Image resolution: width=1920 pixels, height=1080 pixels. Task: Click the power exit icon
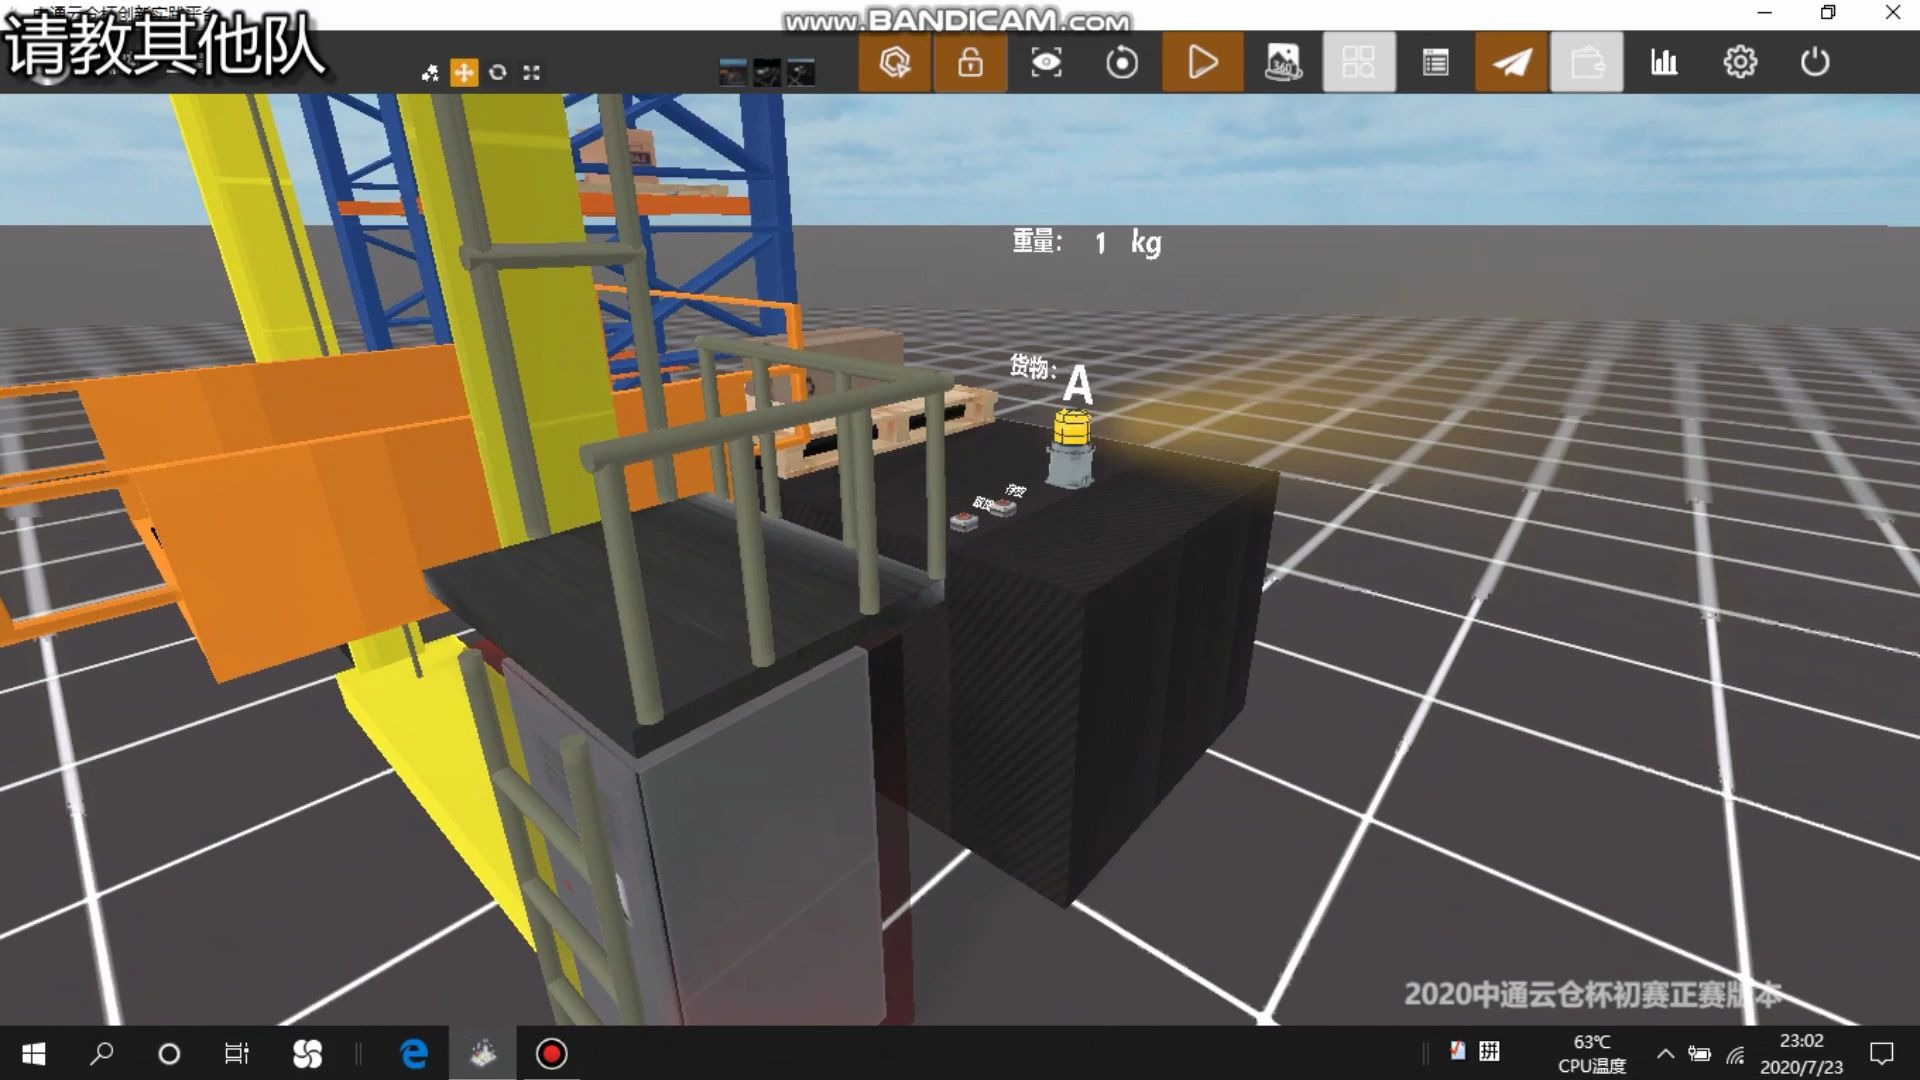tap(1815, 63)
